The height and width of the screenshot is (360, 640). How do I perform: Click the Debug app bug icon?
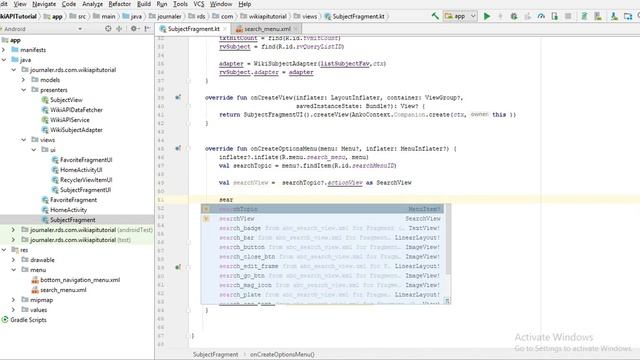514,16
